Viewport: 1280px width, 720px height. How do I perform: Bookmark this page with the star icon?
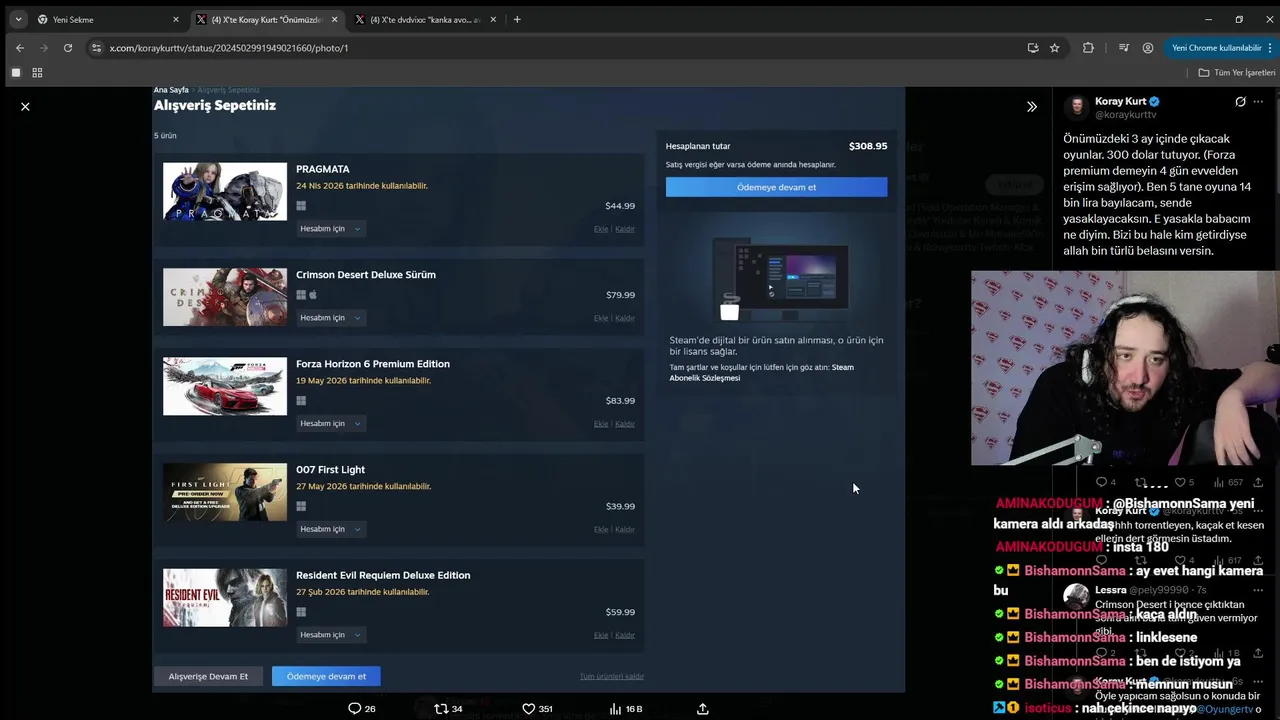[1054, 47]
